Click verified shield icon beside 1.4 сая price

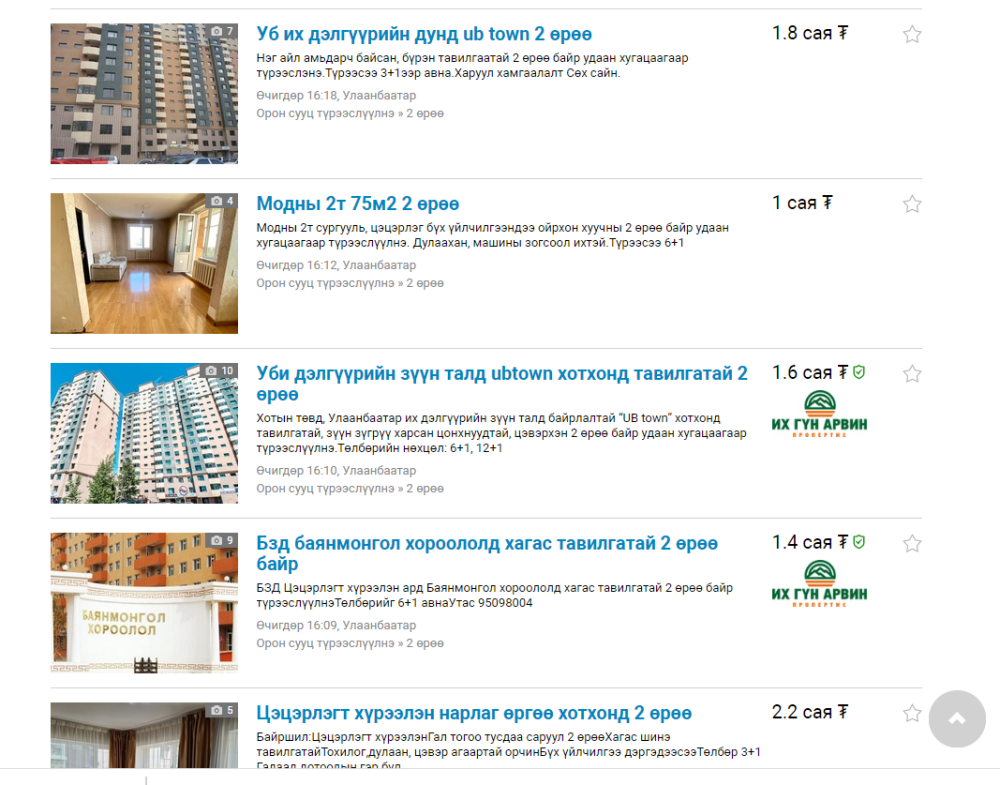coord(859,541)
